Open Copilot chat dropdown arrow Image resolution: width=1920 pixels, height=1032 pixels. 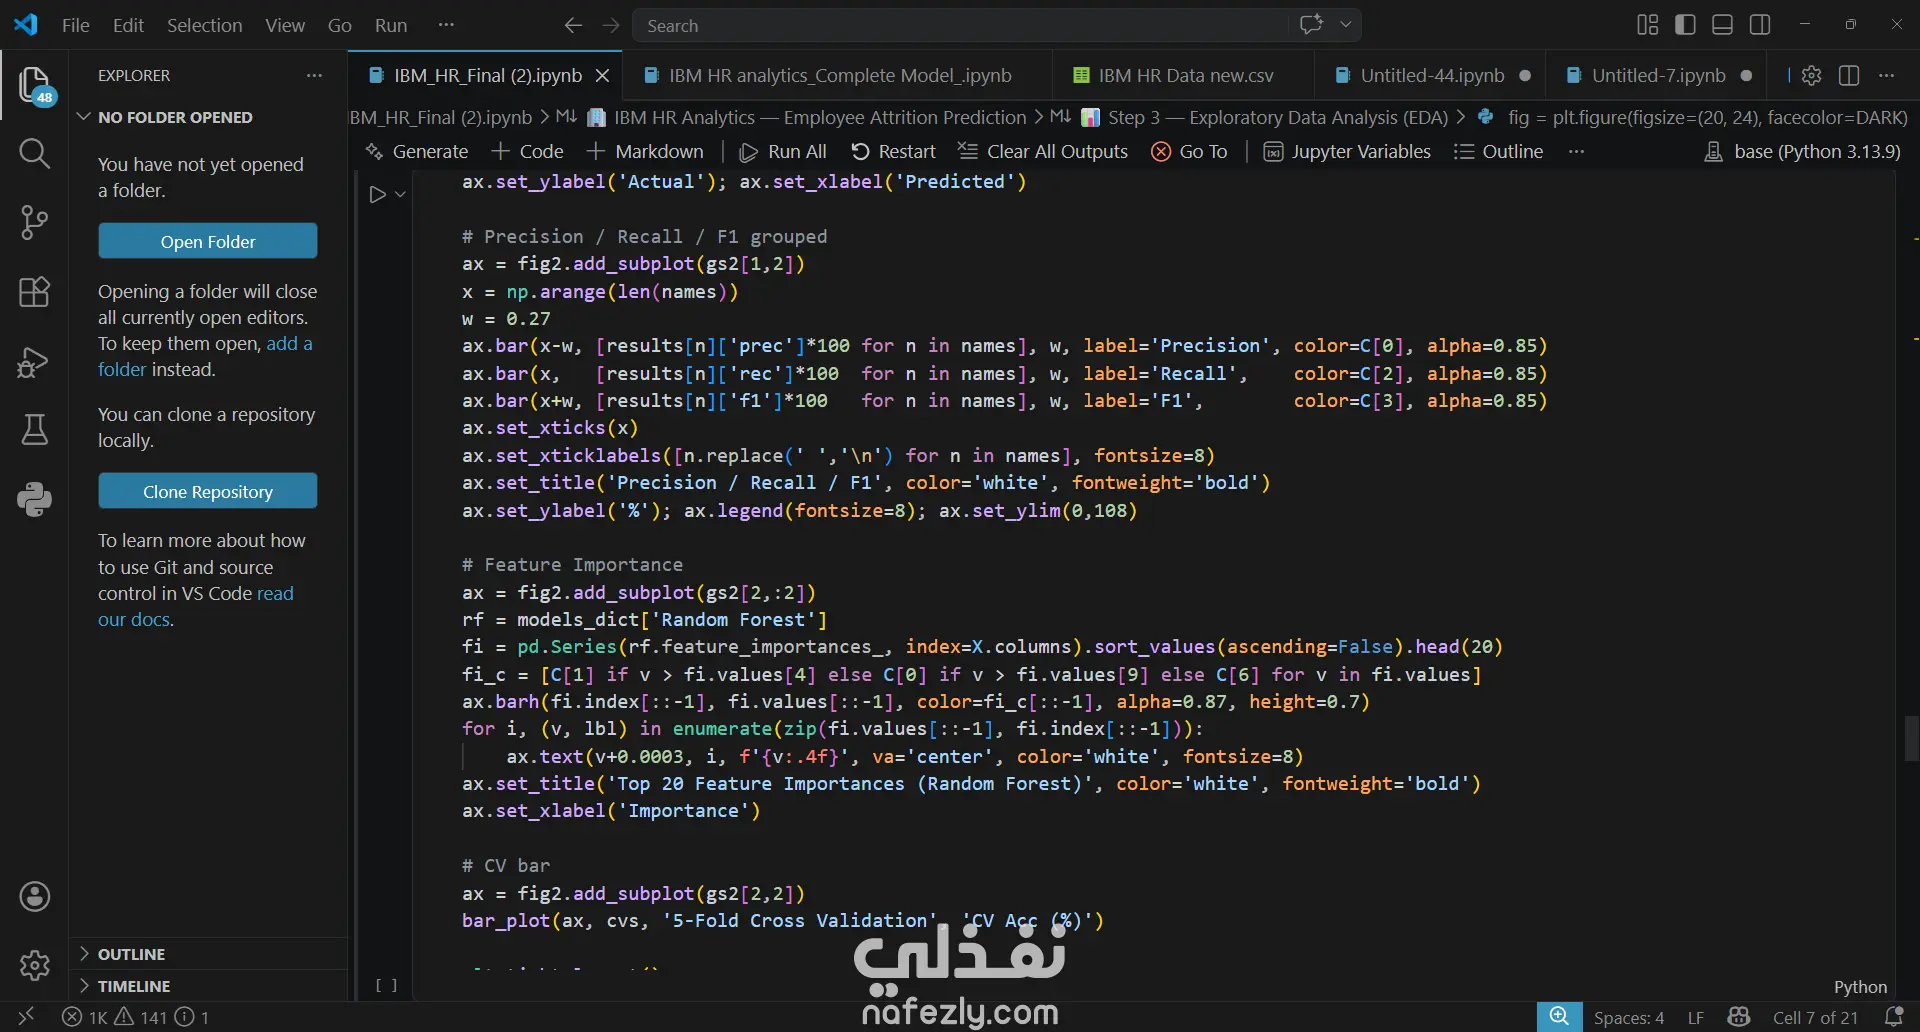tap(1346, 25)
